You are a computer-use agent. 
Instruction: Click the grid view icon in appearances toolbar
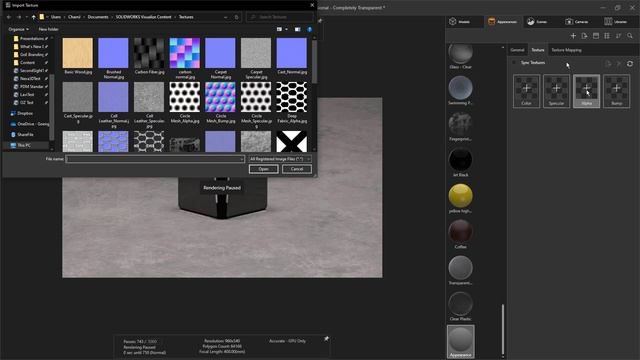607,36
